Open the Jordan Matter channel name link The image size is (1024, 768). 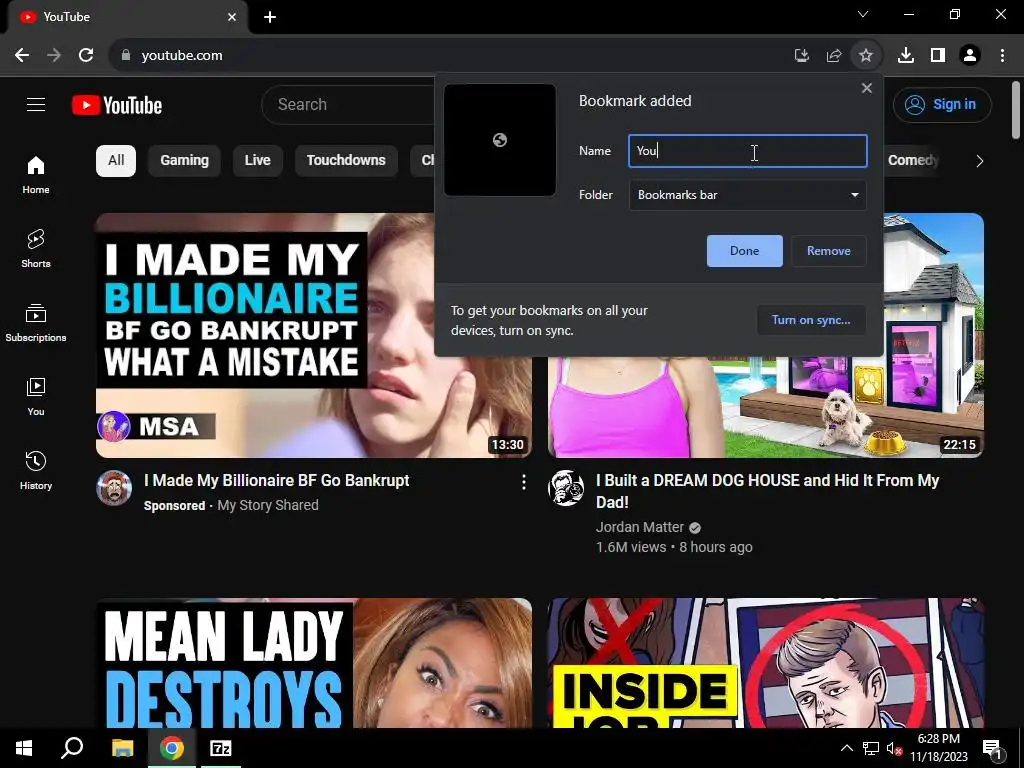[640, 527]
